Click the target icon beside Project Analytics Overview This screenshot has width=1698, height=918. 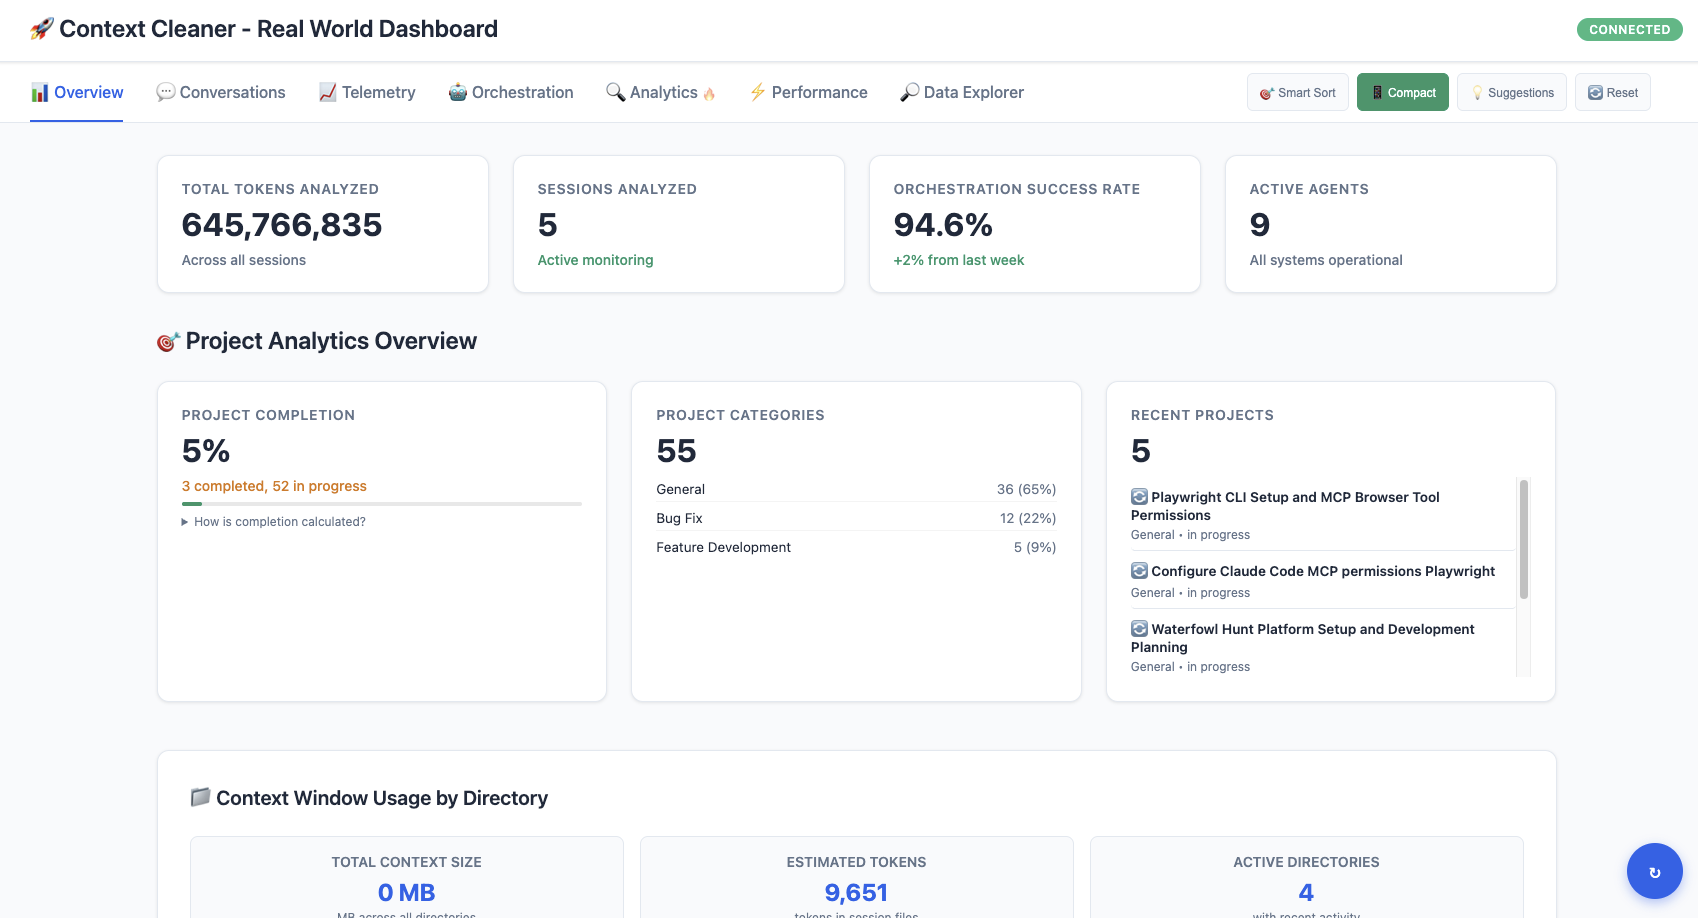point(168,342)
